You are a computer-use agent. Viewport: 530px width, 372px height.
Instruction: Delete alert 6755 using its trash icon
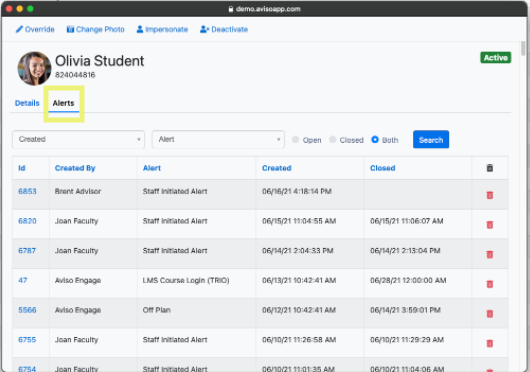click(x=489, y=344)
